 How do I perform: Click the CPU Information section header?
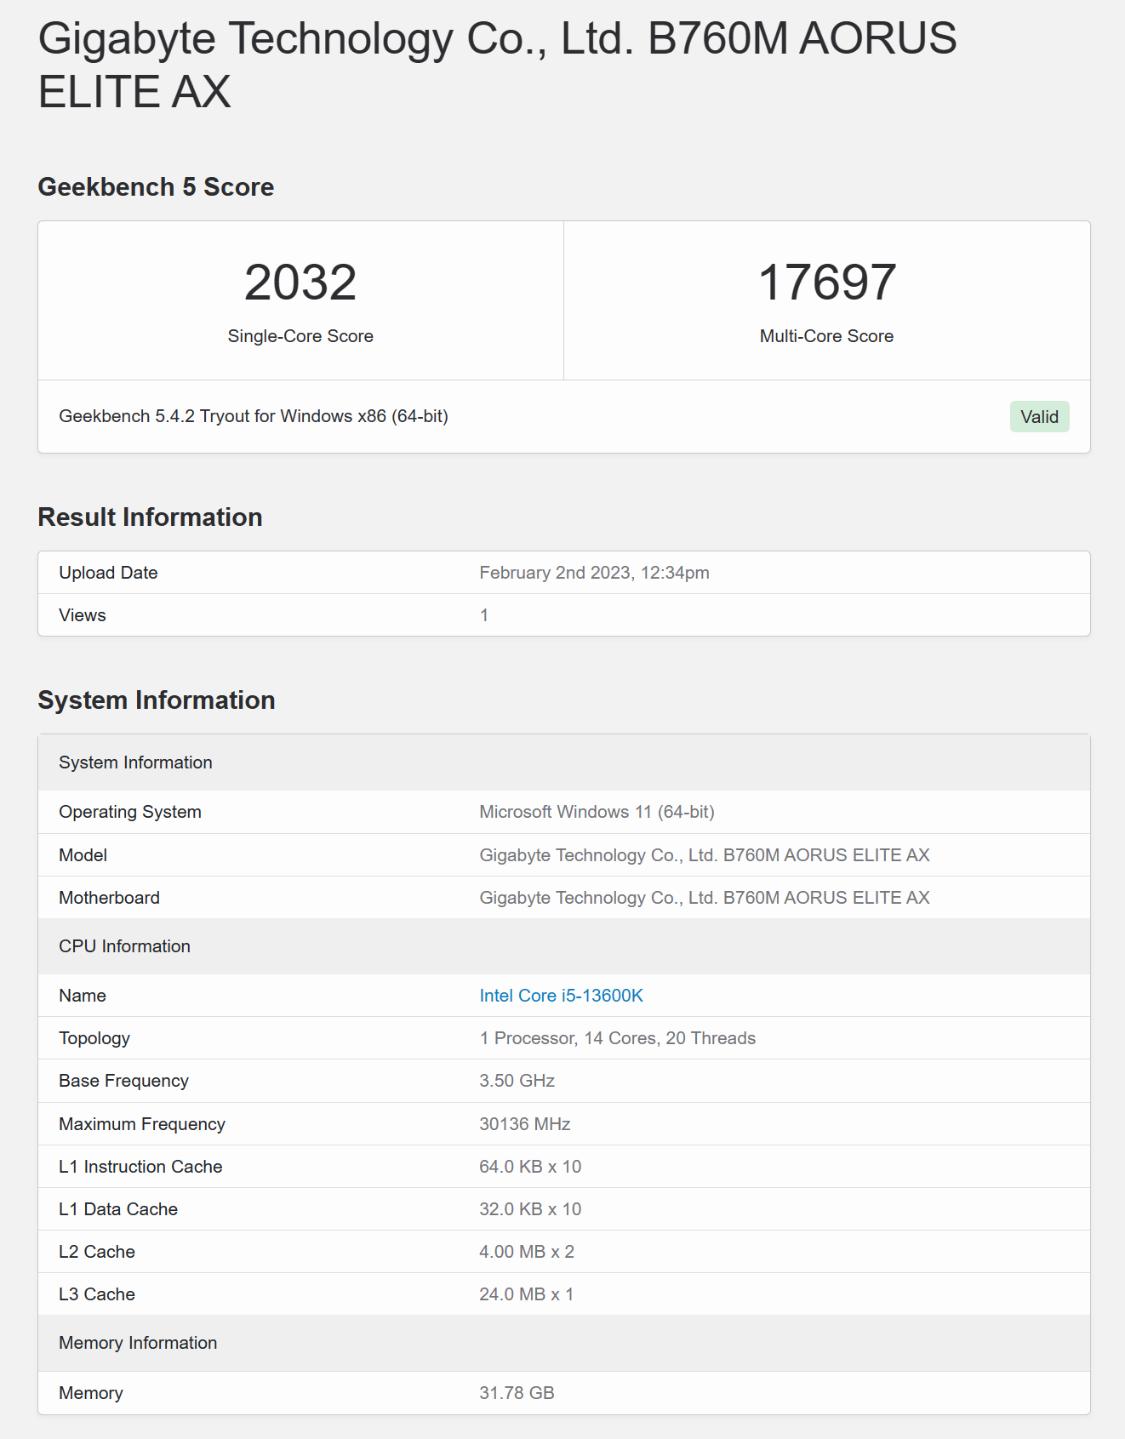[x=124, y=945]
